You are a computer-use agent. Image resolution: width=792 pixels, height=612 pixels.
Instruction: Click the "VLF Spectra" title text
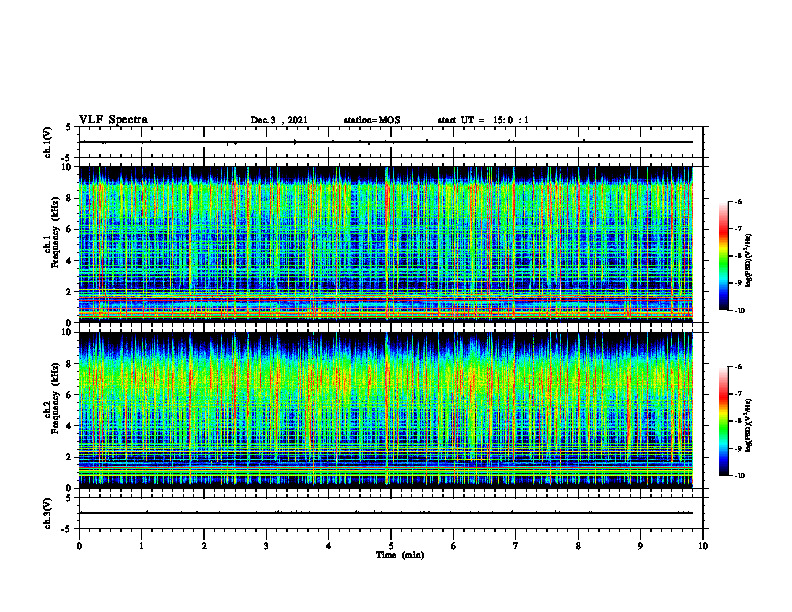113,120
